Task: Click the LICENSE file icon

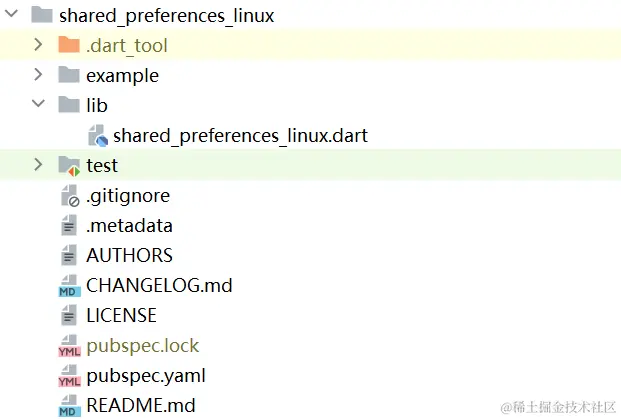Action: coord(69,316)
